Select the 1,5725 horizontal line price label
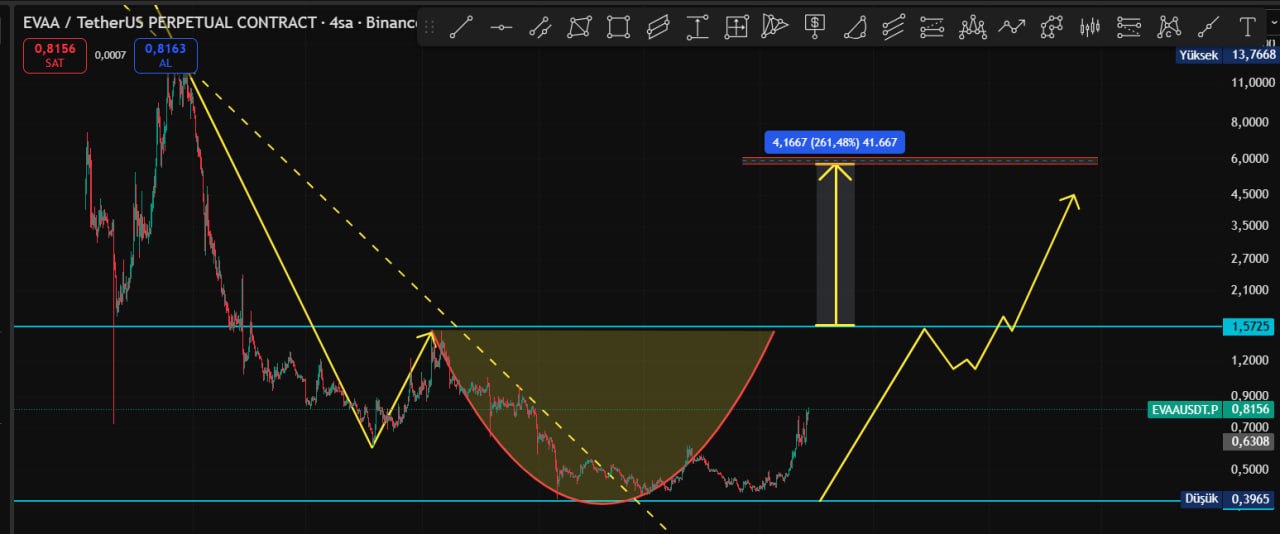The height and width of the screenshot is (534, 1280). coord(1250,327)
